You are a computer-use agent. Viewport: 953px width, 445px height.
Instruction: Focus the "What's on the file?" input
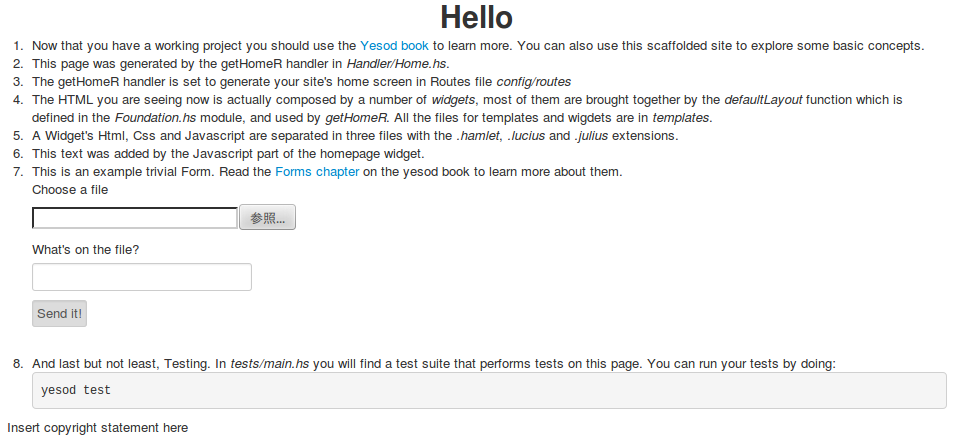click(x=141, y=277)
